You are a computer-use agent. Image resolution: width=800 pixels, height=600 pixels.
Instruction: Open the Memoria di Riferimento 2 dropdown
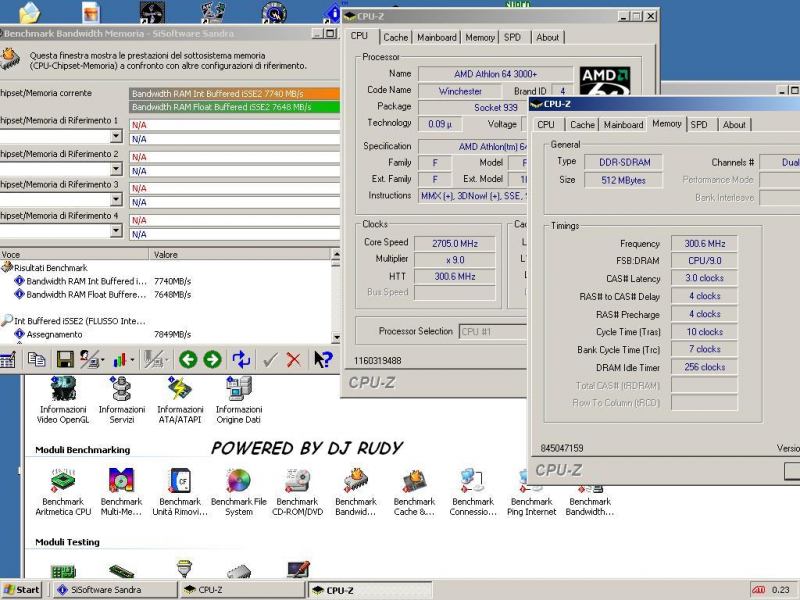(x=116, y=168)
